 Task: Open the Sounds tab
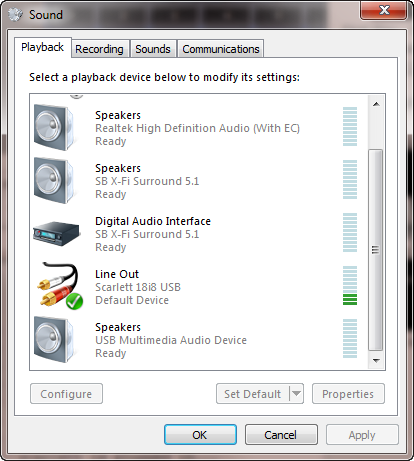153,49
